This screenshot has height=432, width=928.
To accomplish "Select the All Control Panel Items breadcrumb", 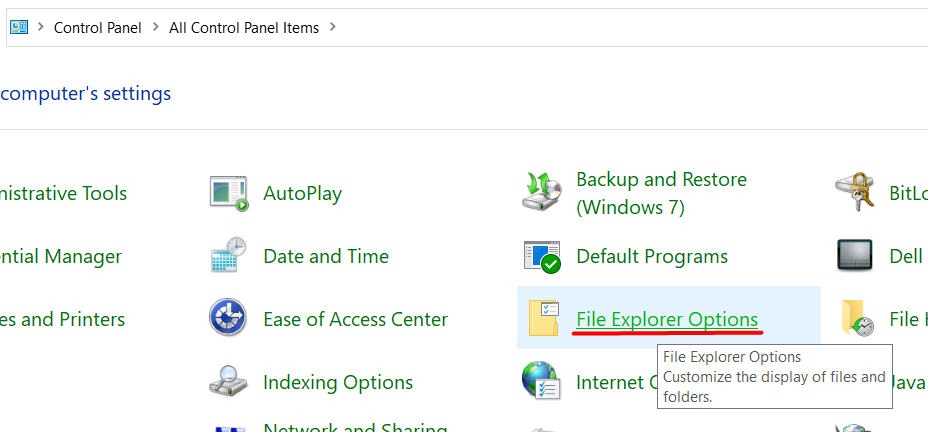I will (244, 28).
